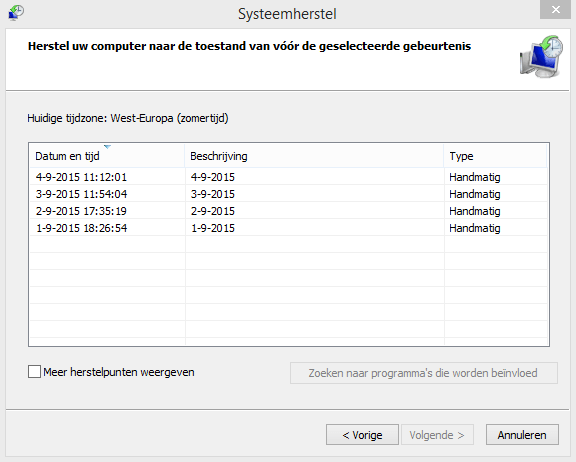
Task: Click description 3-9-2015 in Beschrijving column
Action: 213,194
